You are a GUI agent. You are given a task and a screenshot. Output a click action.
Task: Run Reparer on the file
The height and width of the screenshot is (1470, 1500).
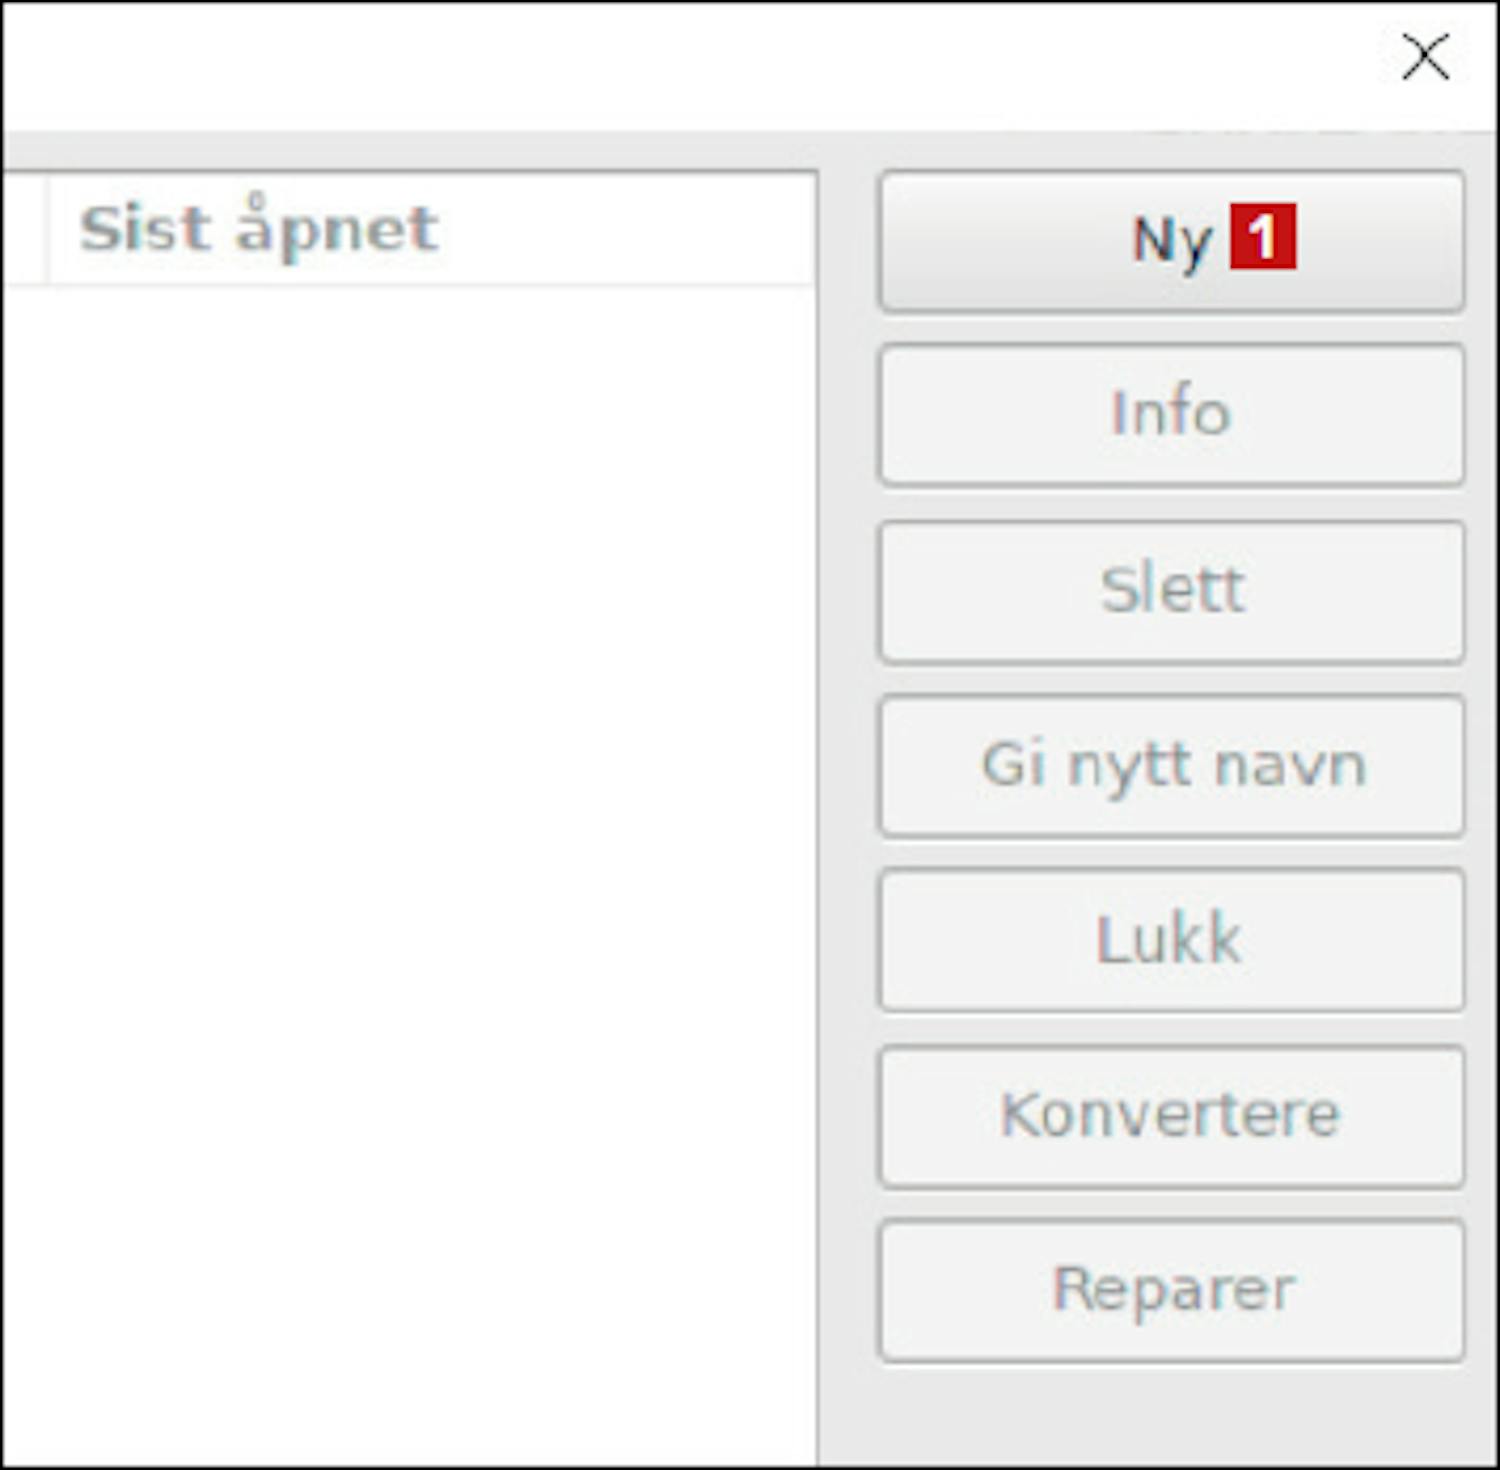1171,1290
